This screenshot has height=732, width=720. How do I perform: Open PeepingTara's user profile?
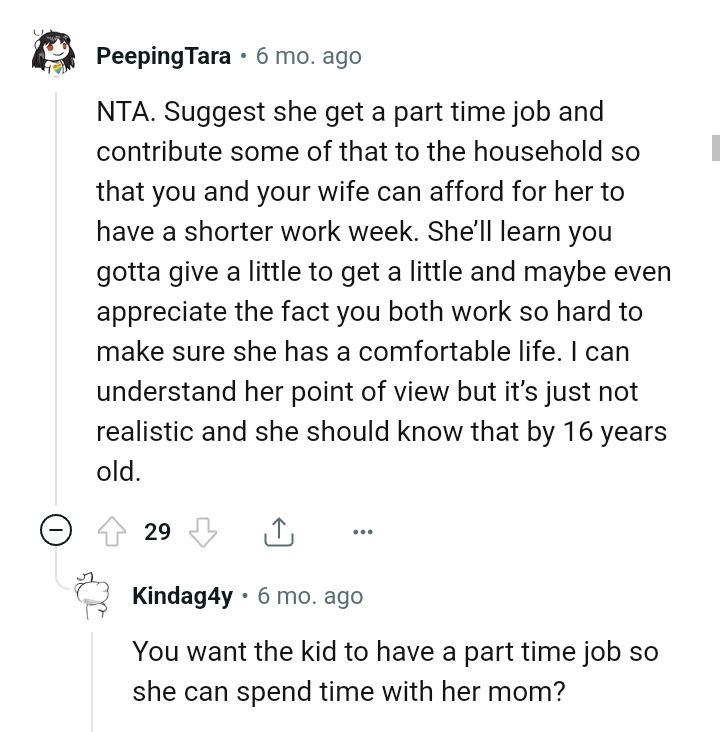pos(163,56)
